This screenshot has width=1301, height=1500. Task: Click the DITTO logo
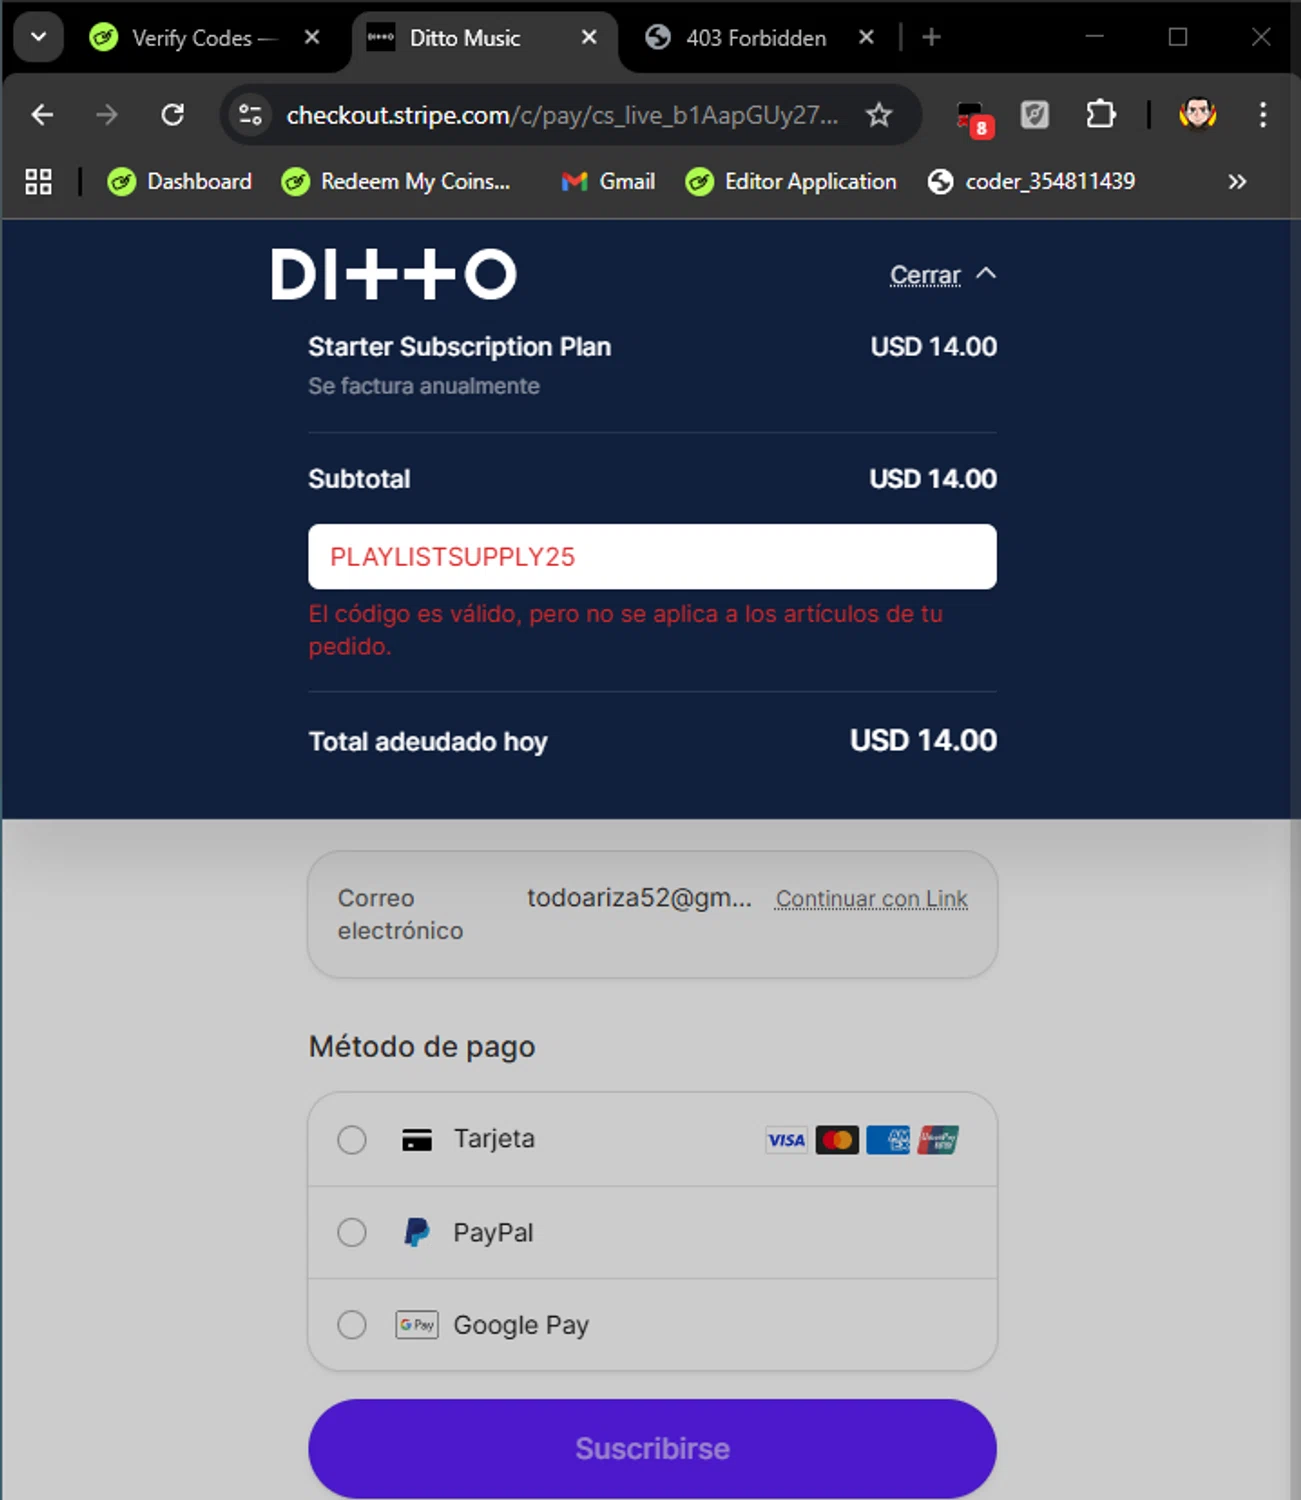coord(393,274)
